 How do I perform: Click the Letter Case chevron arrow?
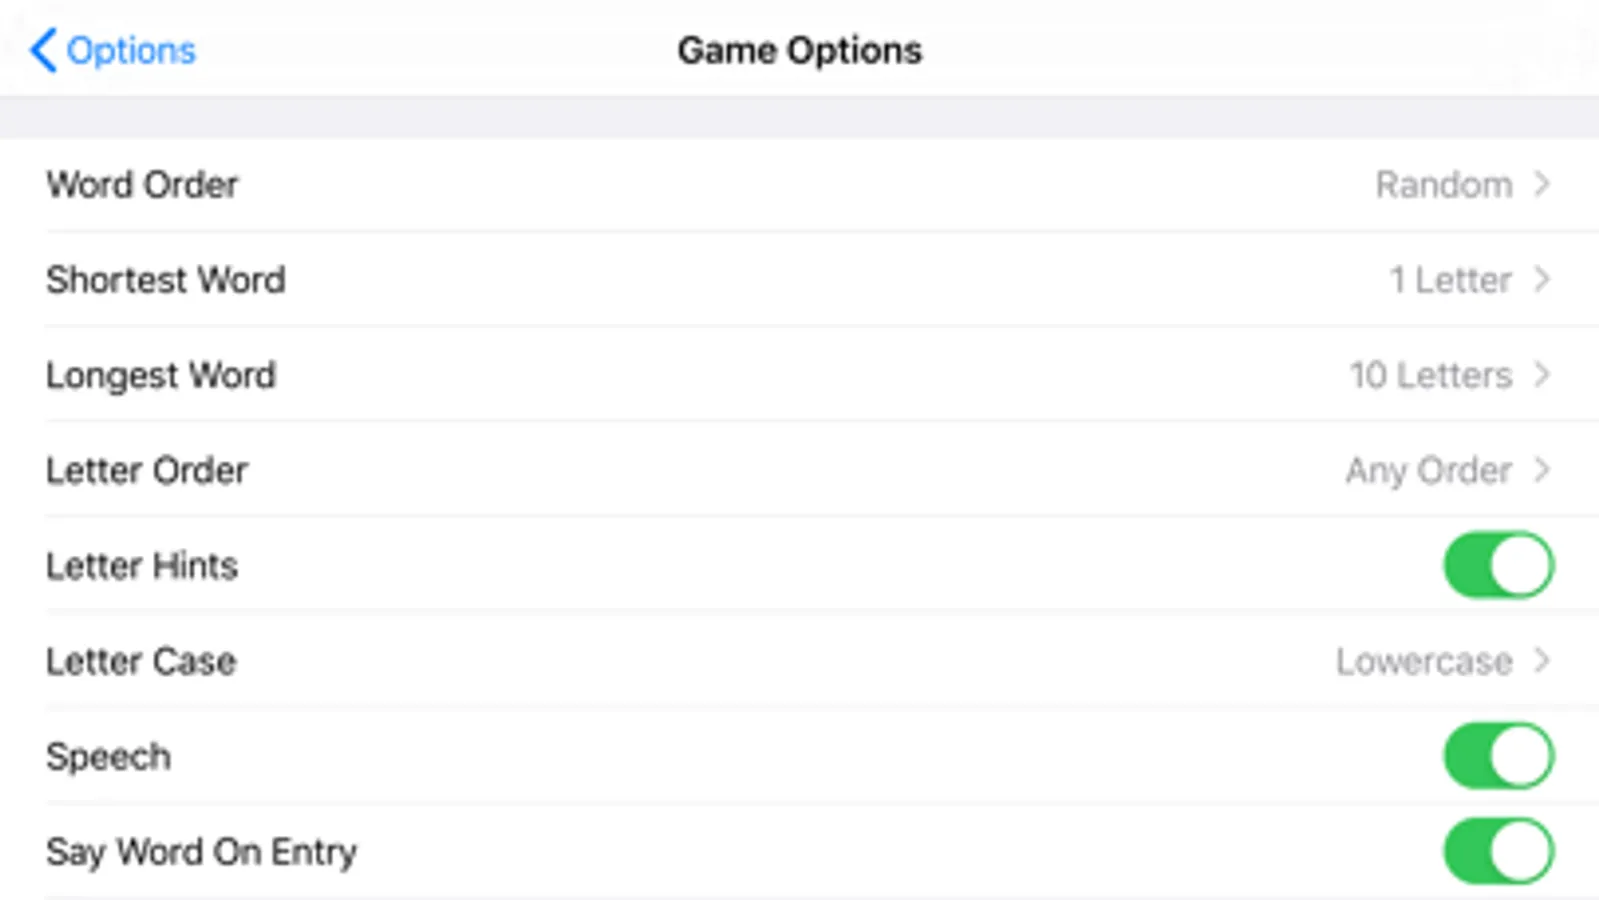[1542, 661]
